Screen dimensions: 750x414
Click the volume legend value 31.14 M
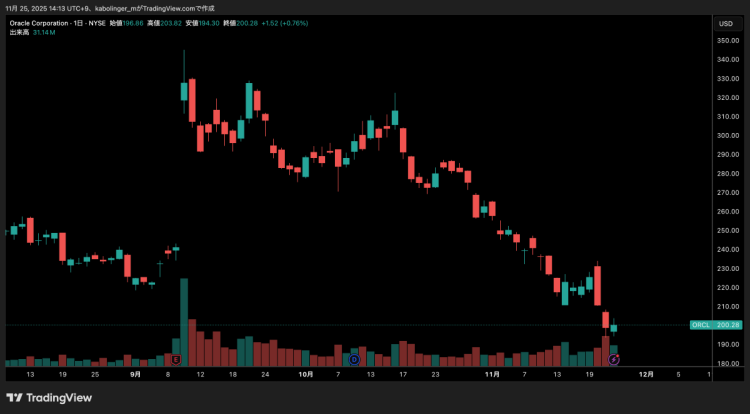[44, 31]
